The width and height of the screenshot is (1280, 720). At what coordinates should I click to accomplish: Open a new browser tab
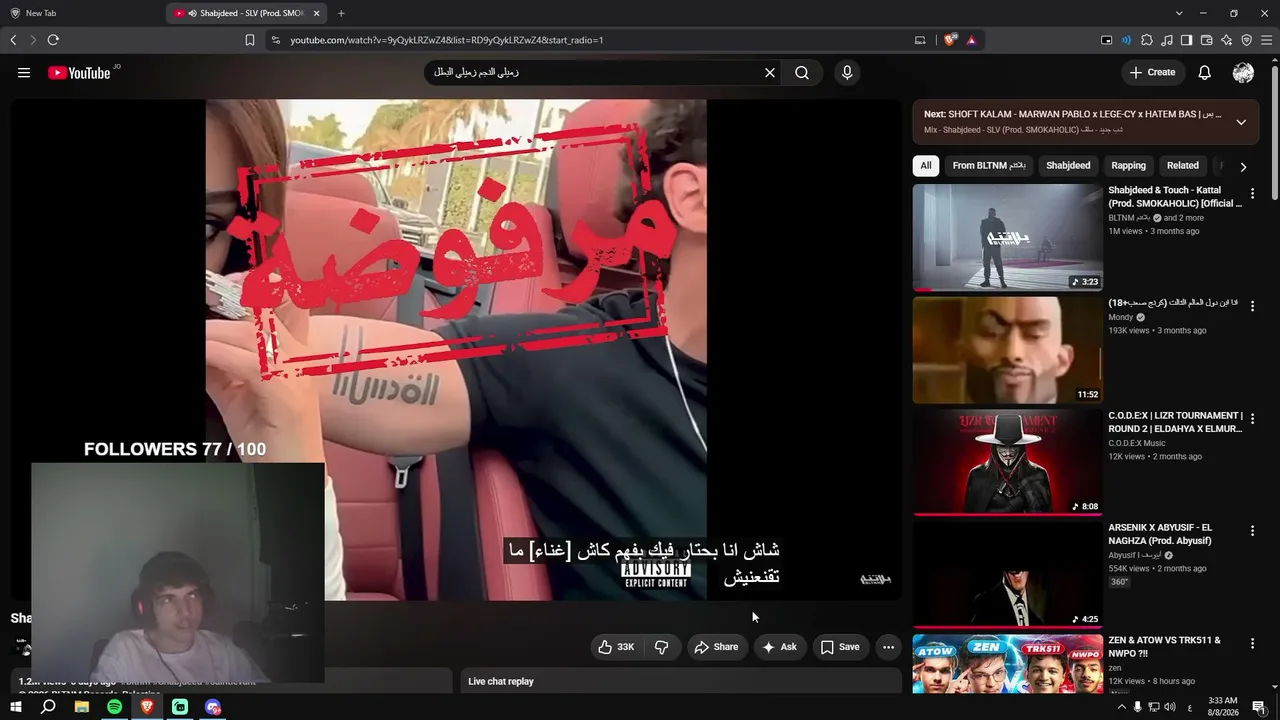tap(341, 13)
